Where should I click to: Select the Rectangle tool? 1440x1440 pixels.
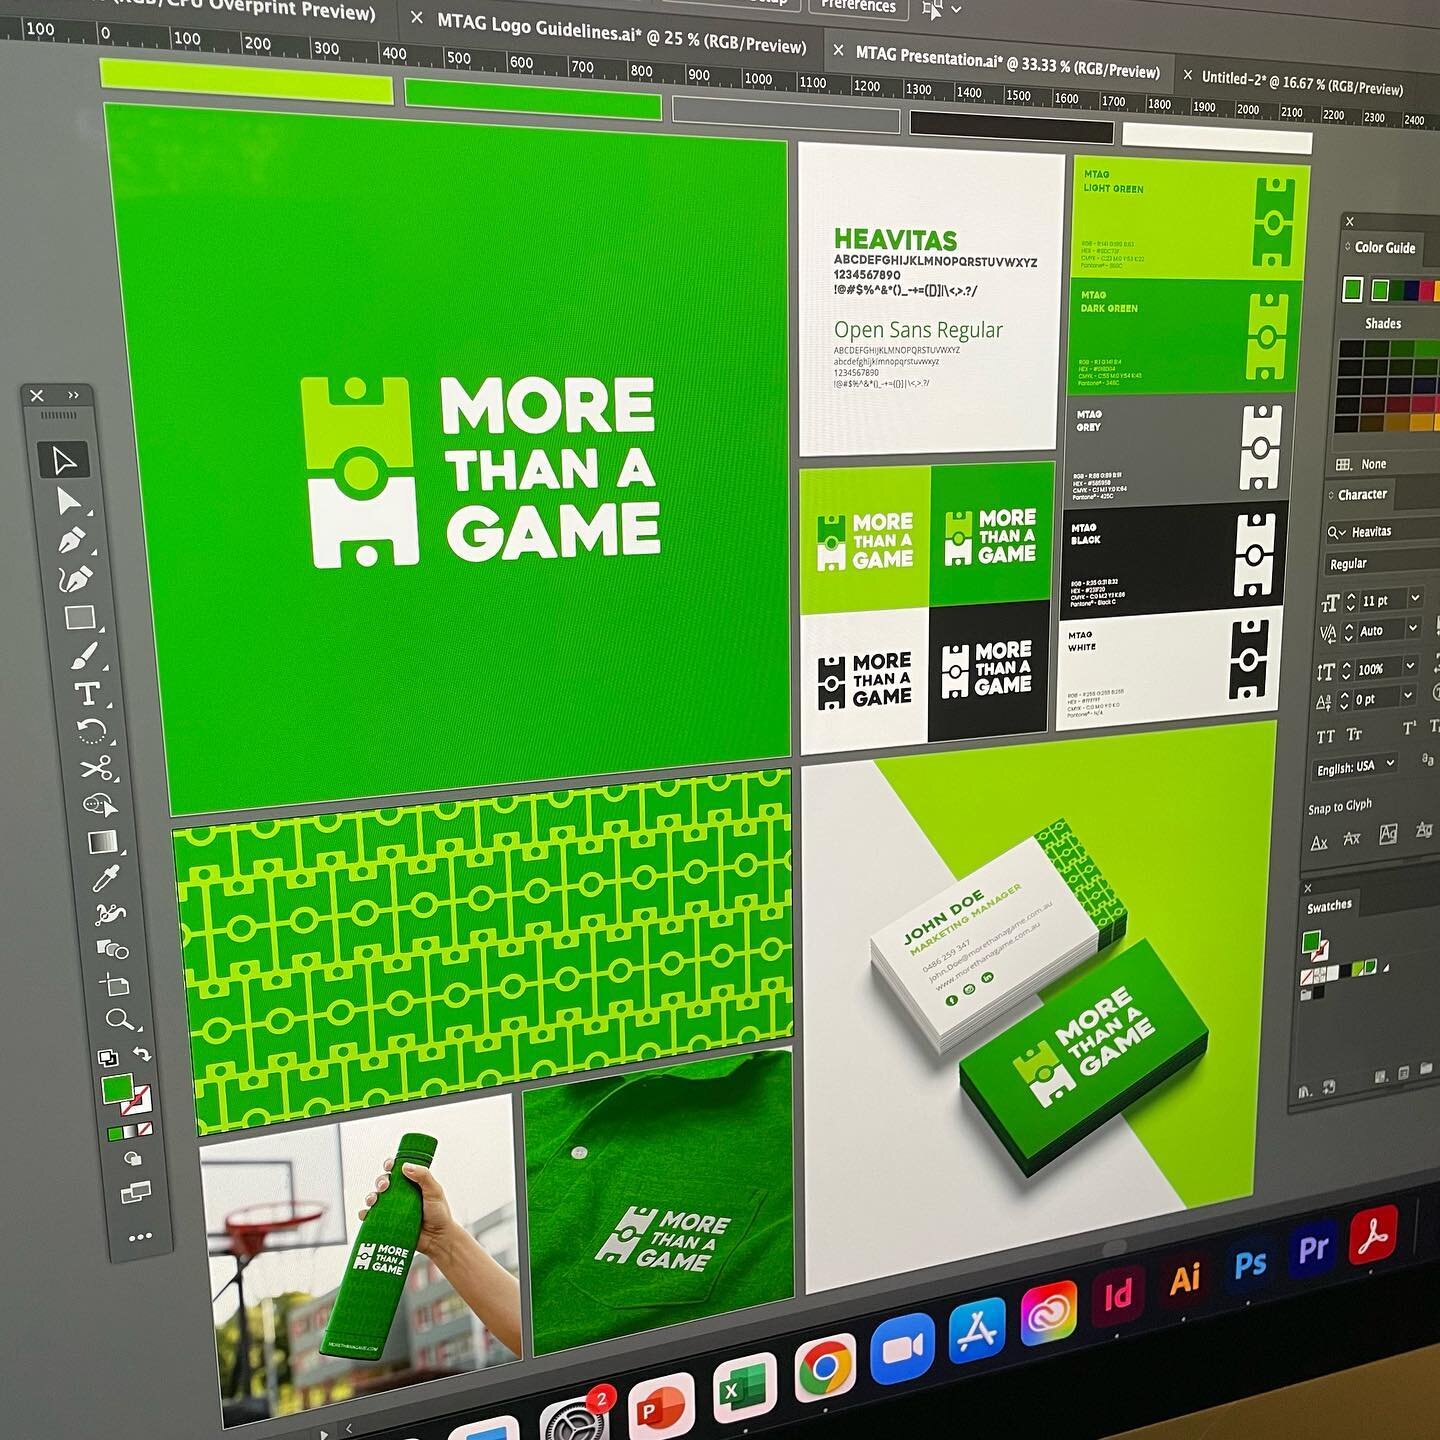(80, 617)
